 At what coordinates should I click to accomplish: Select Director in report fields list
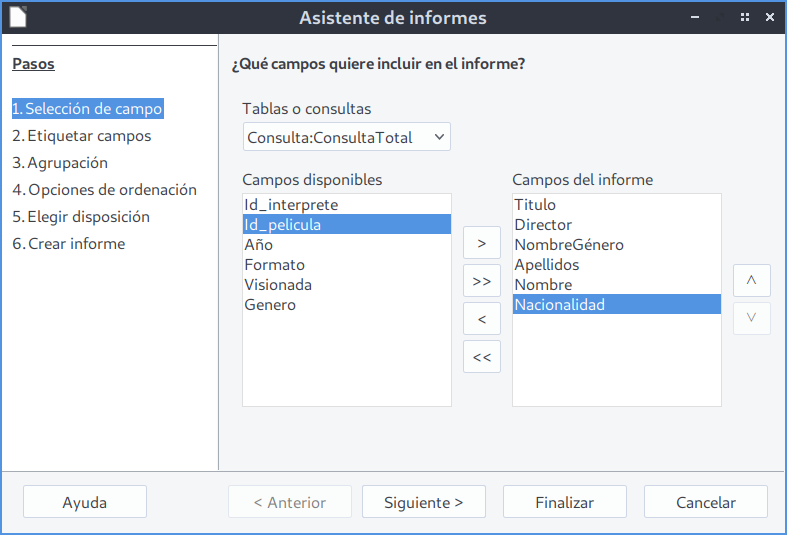click(x=543, y=225)
